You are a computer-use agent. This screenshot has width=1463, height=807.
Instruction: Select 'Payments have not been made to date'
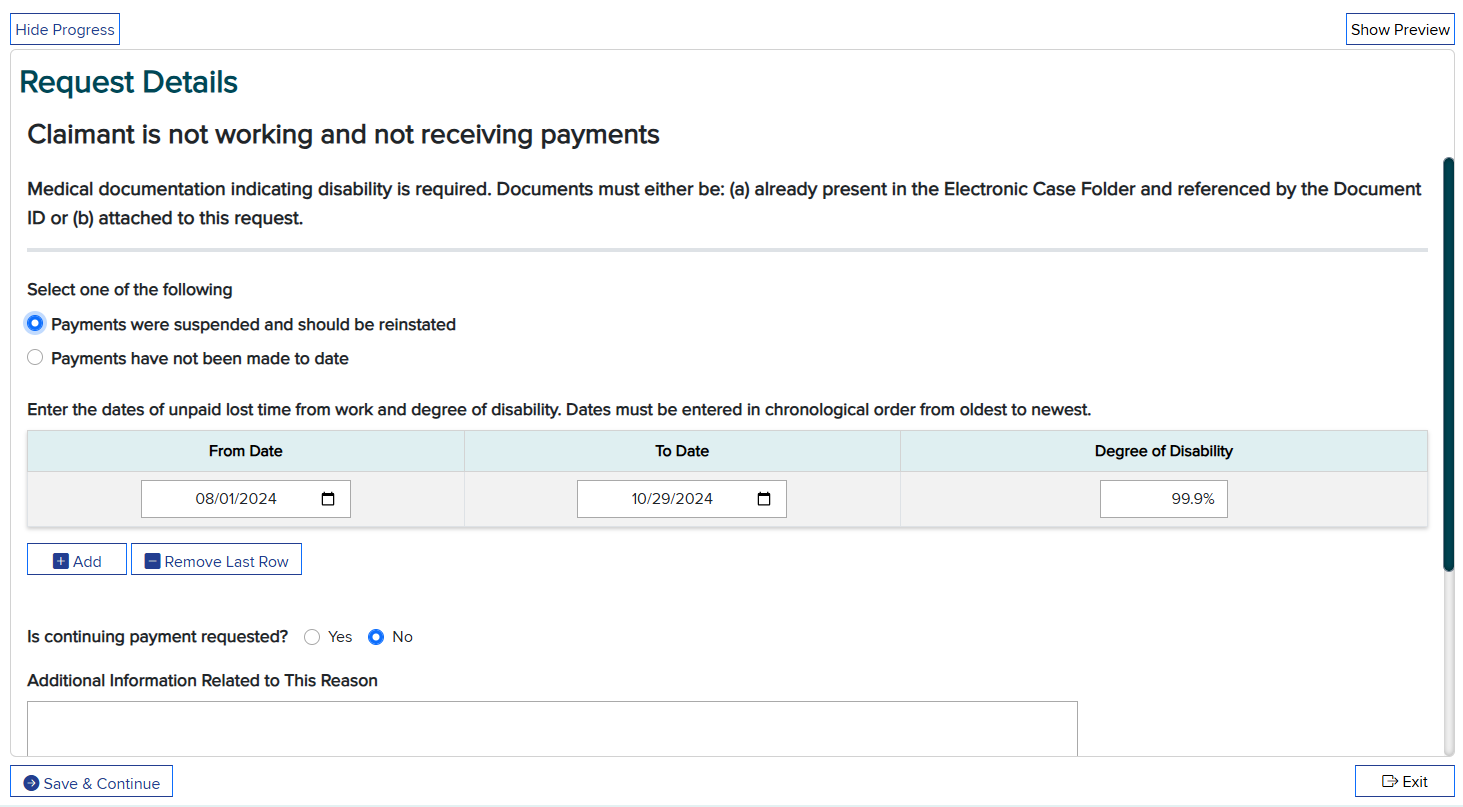(36, 358)
